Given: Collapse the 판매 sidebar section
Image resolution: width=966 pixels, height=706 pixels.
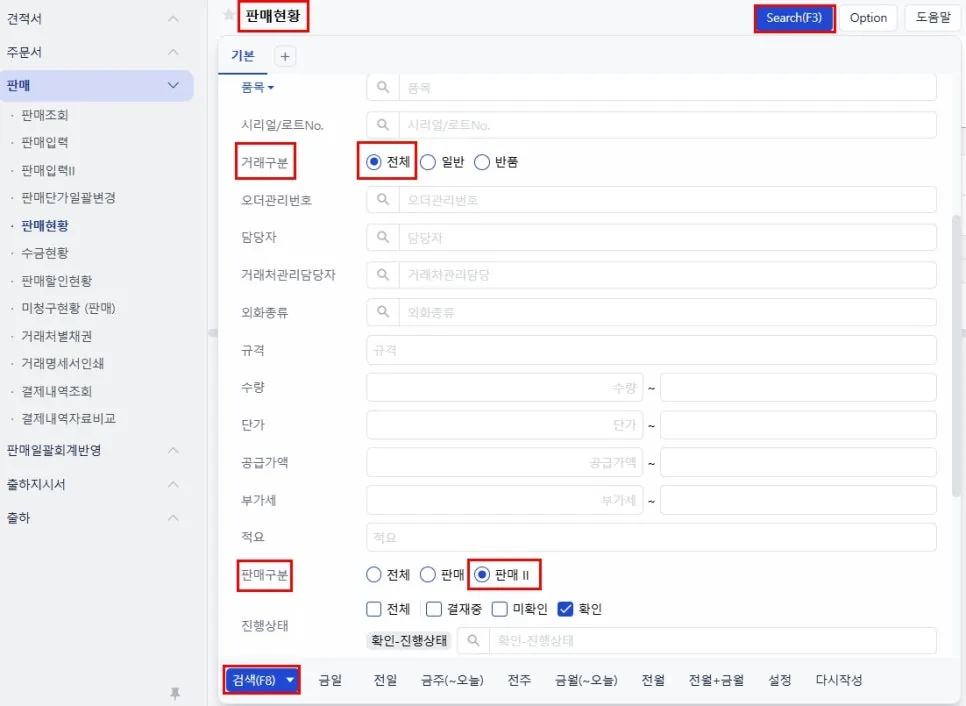Looking at the screenshot, I should pyautogui.click(x=173, y=86).
